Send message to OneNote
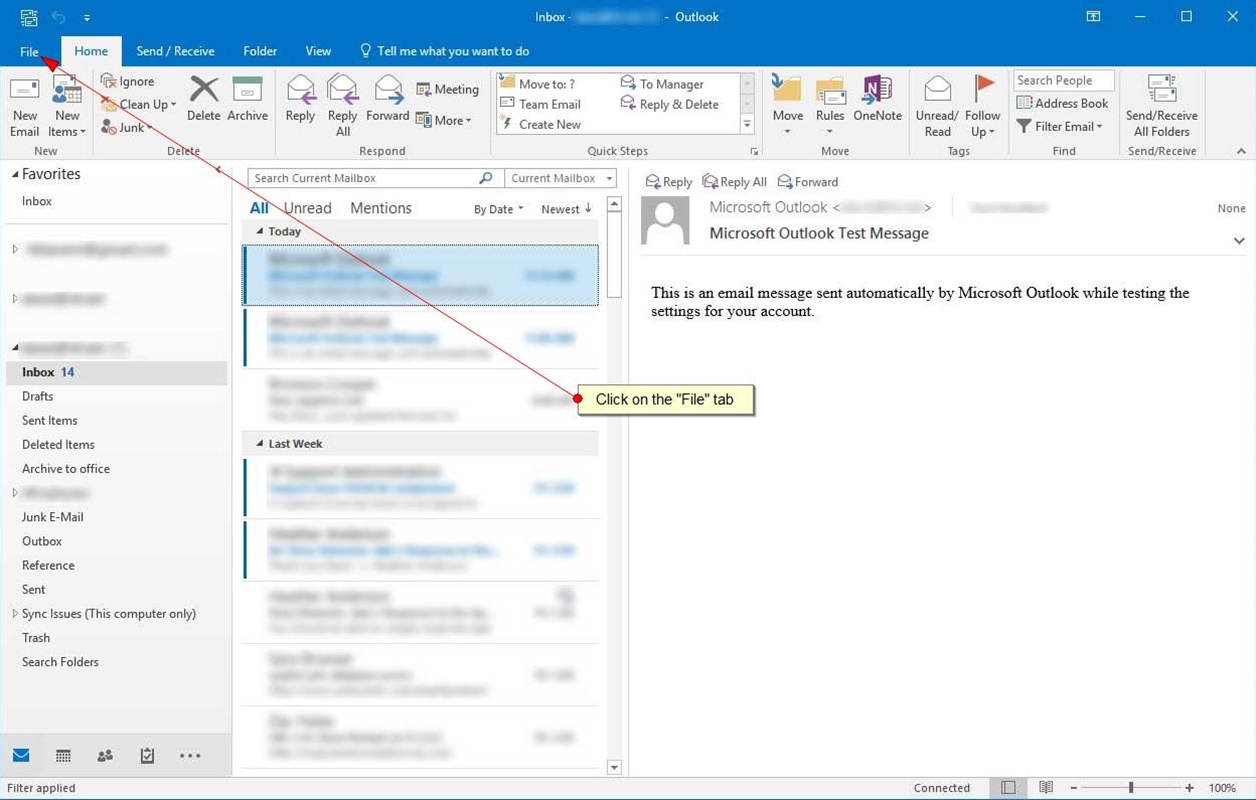1256x800 pixels. 877,90
